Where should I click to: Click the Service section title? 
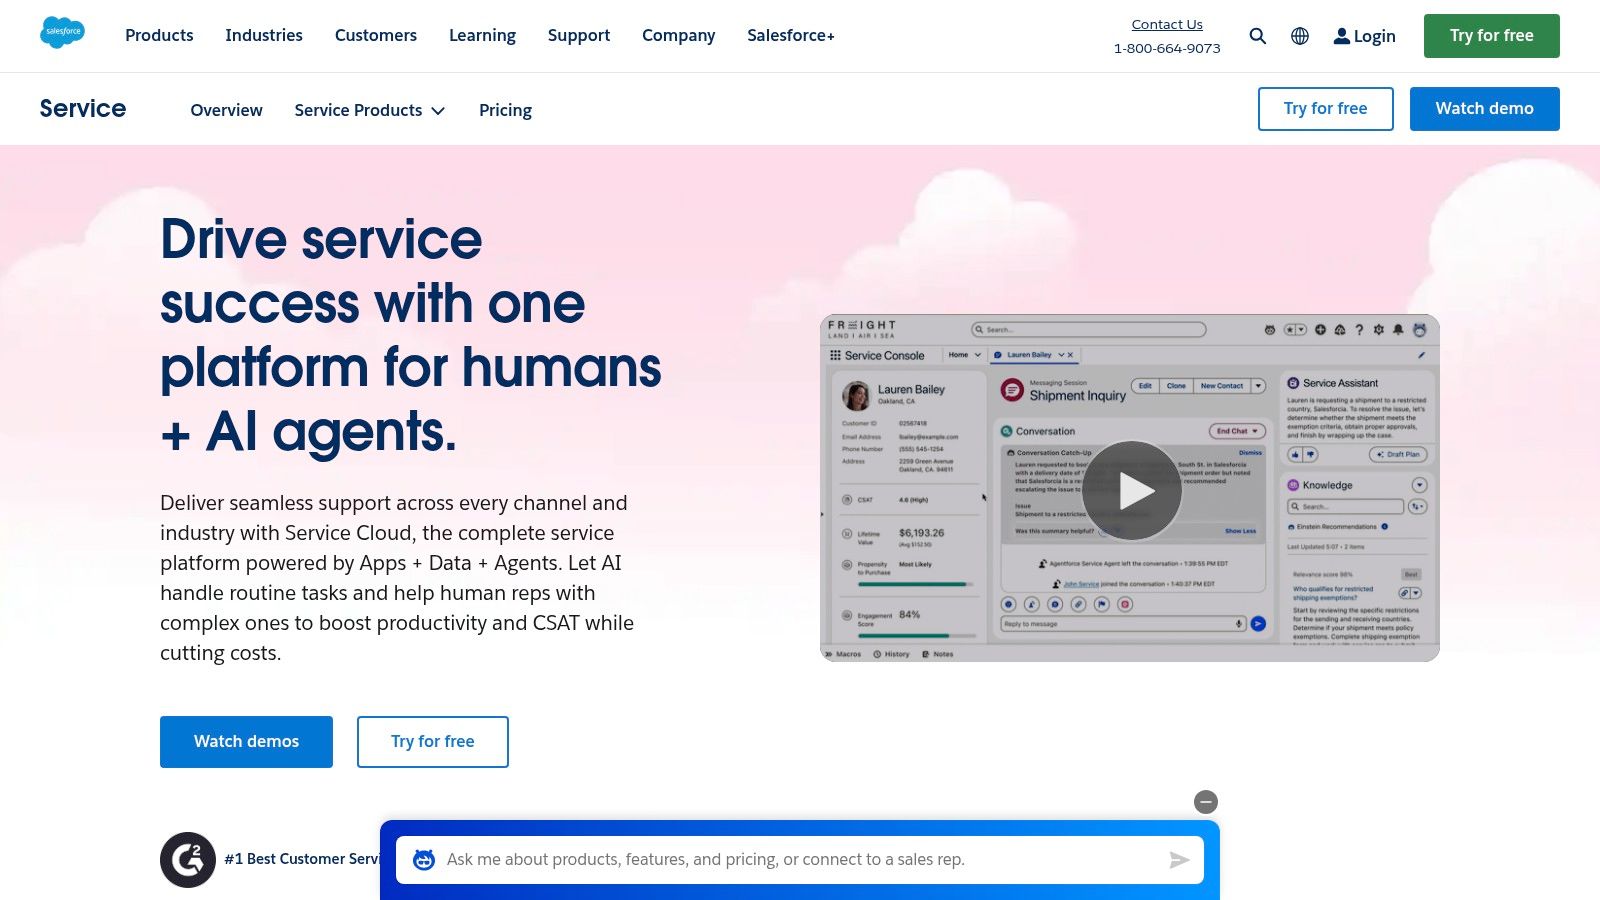coord(83,108)
